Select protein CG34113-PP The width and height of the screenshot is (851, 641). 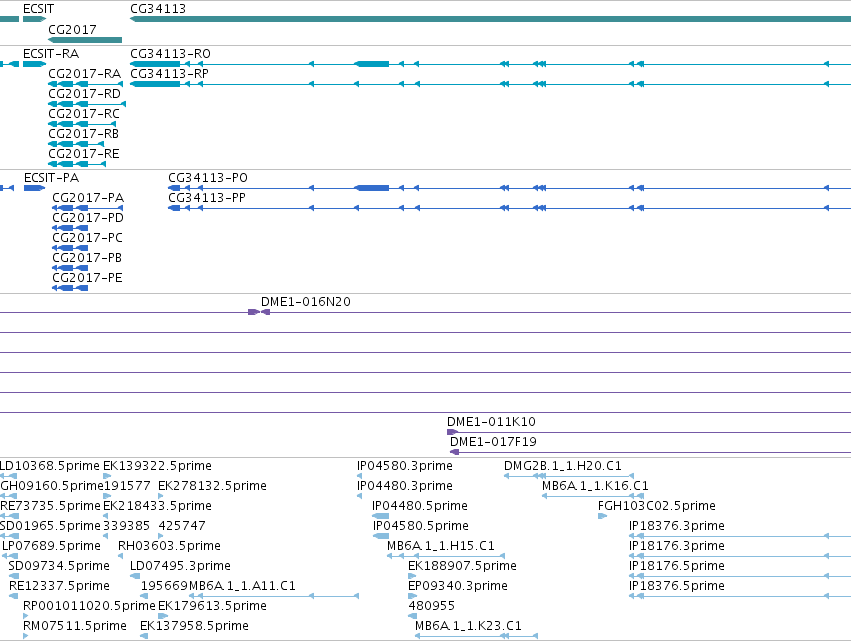206,198
